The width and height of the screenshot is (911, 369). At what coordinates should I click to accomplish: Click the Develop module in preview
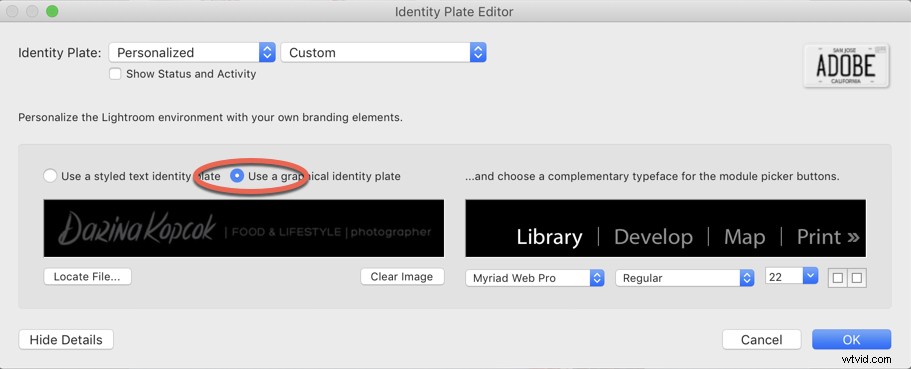tap(653, 237)
